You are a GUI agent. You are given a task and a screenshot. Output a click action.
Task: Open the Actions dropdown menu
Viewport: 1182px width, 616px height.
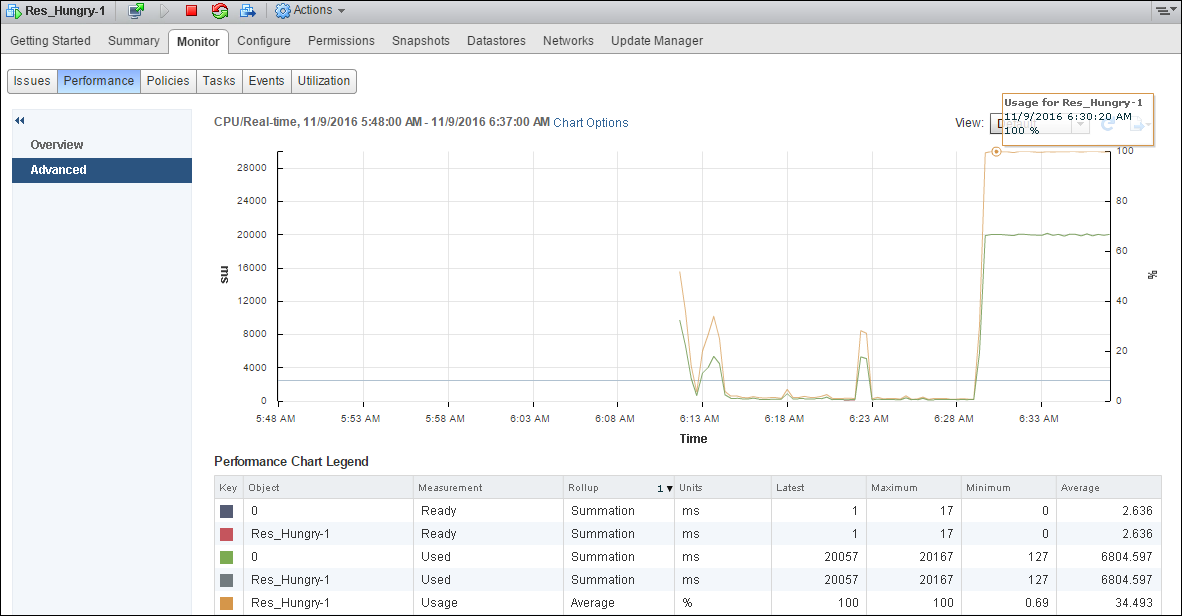click(x=310, y=11)
